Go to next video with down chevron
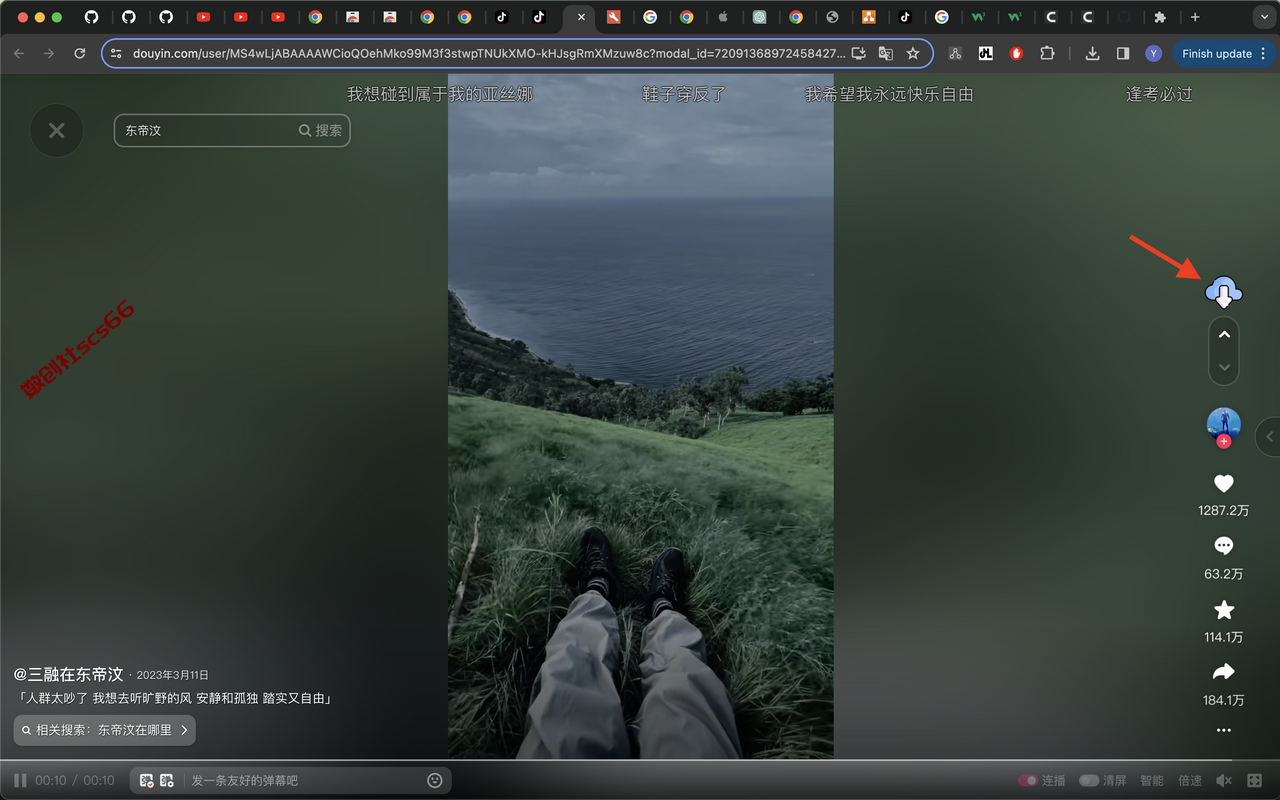The width and height of the screenshot is (1280, 800). (x=1224, y=367)
